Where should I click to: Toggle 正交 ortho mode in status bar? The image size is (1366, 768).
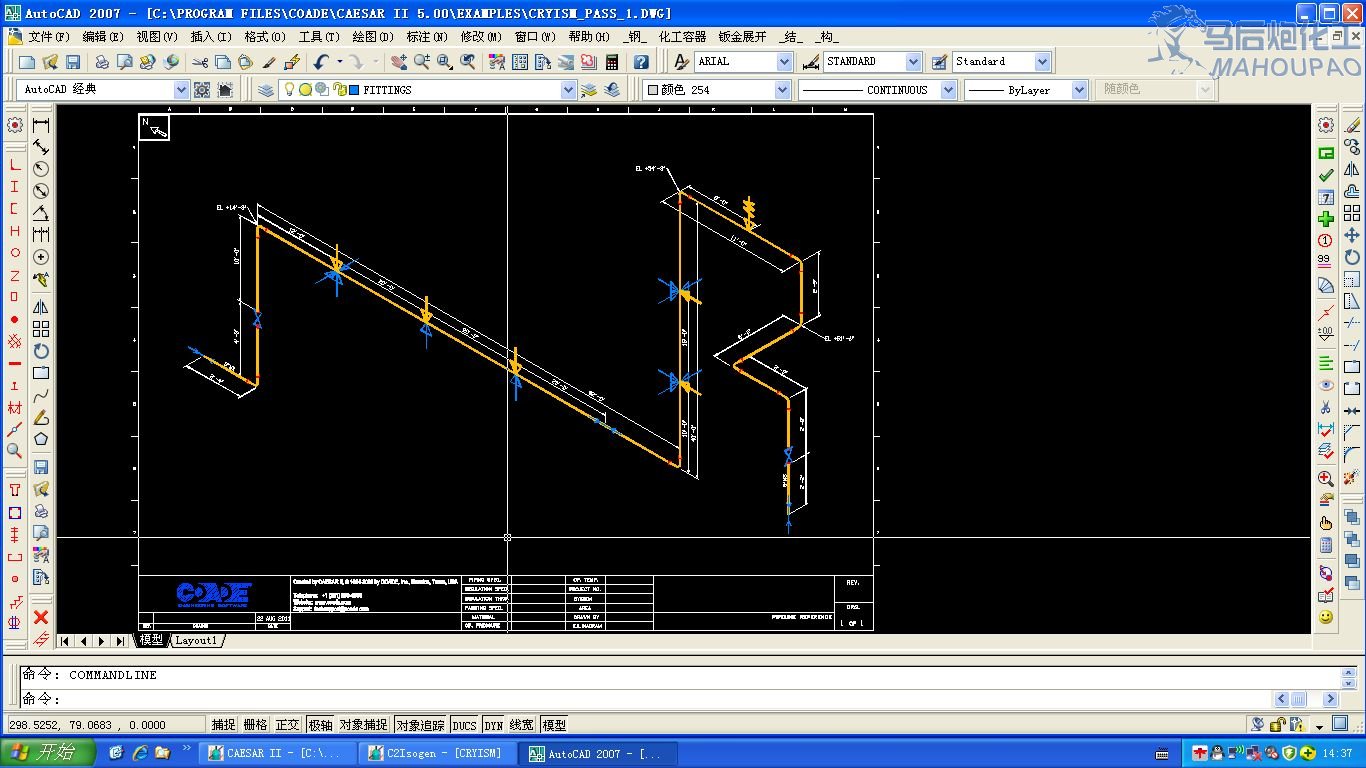pos(287,725)
